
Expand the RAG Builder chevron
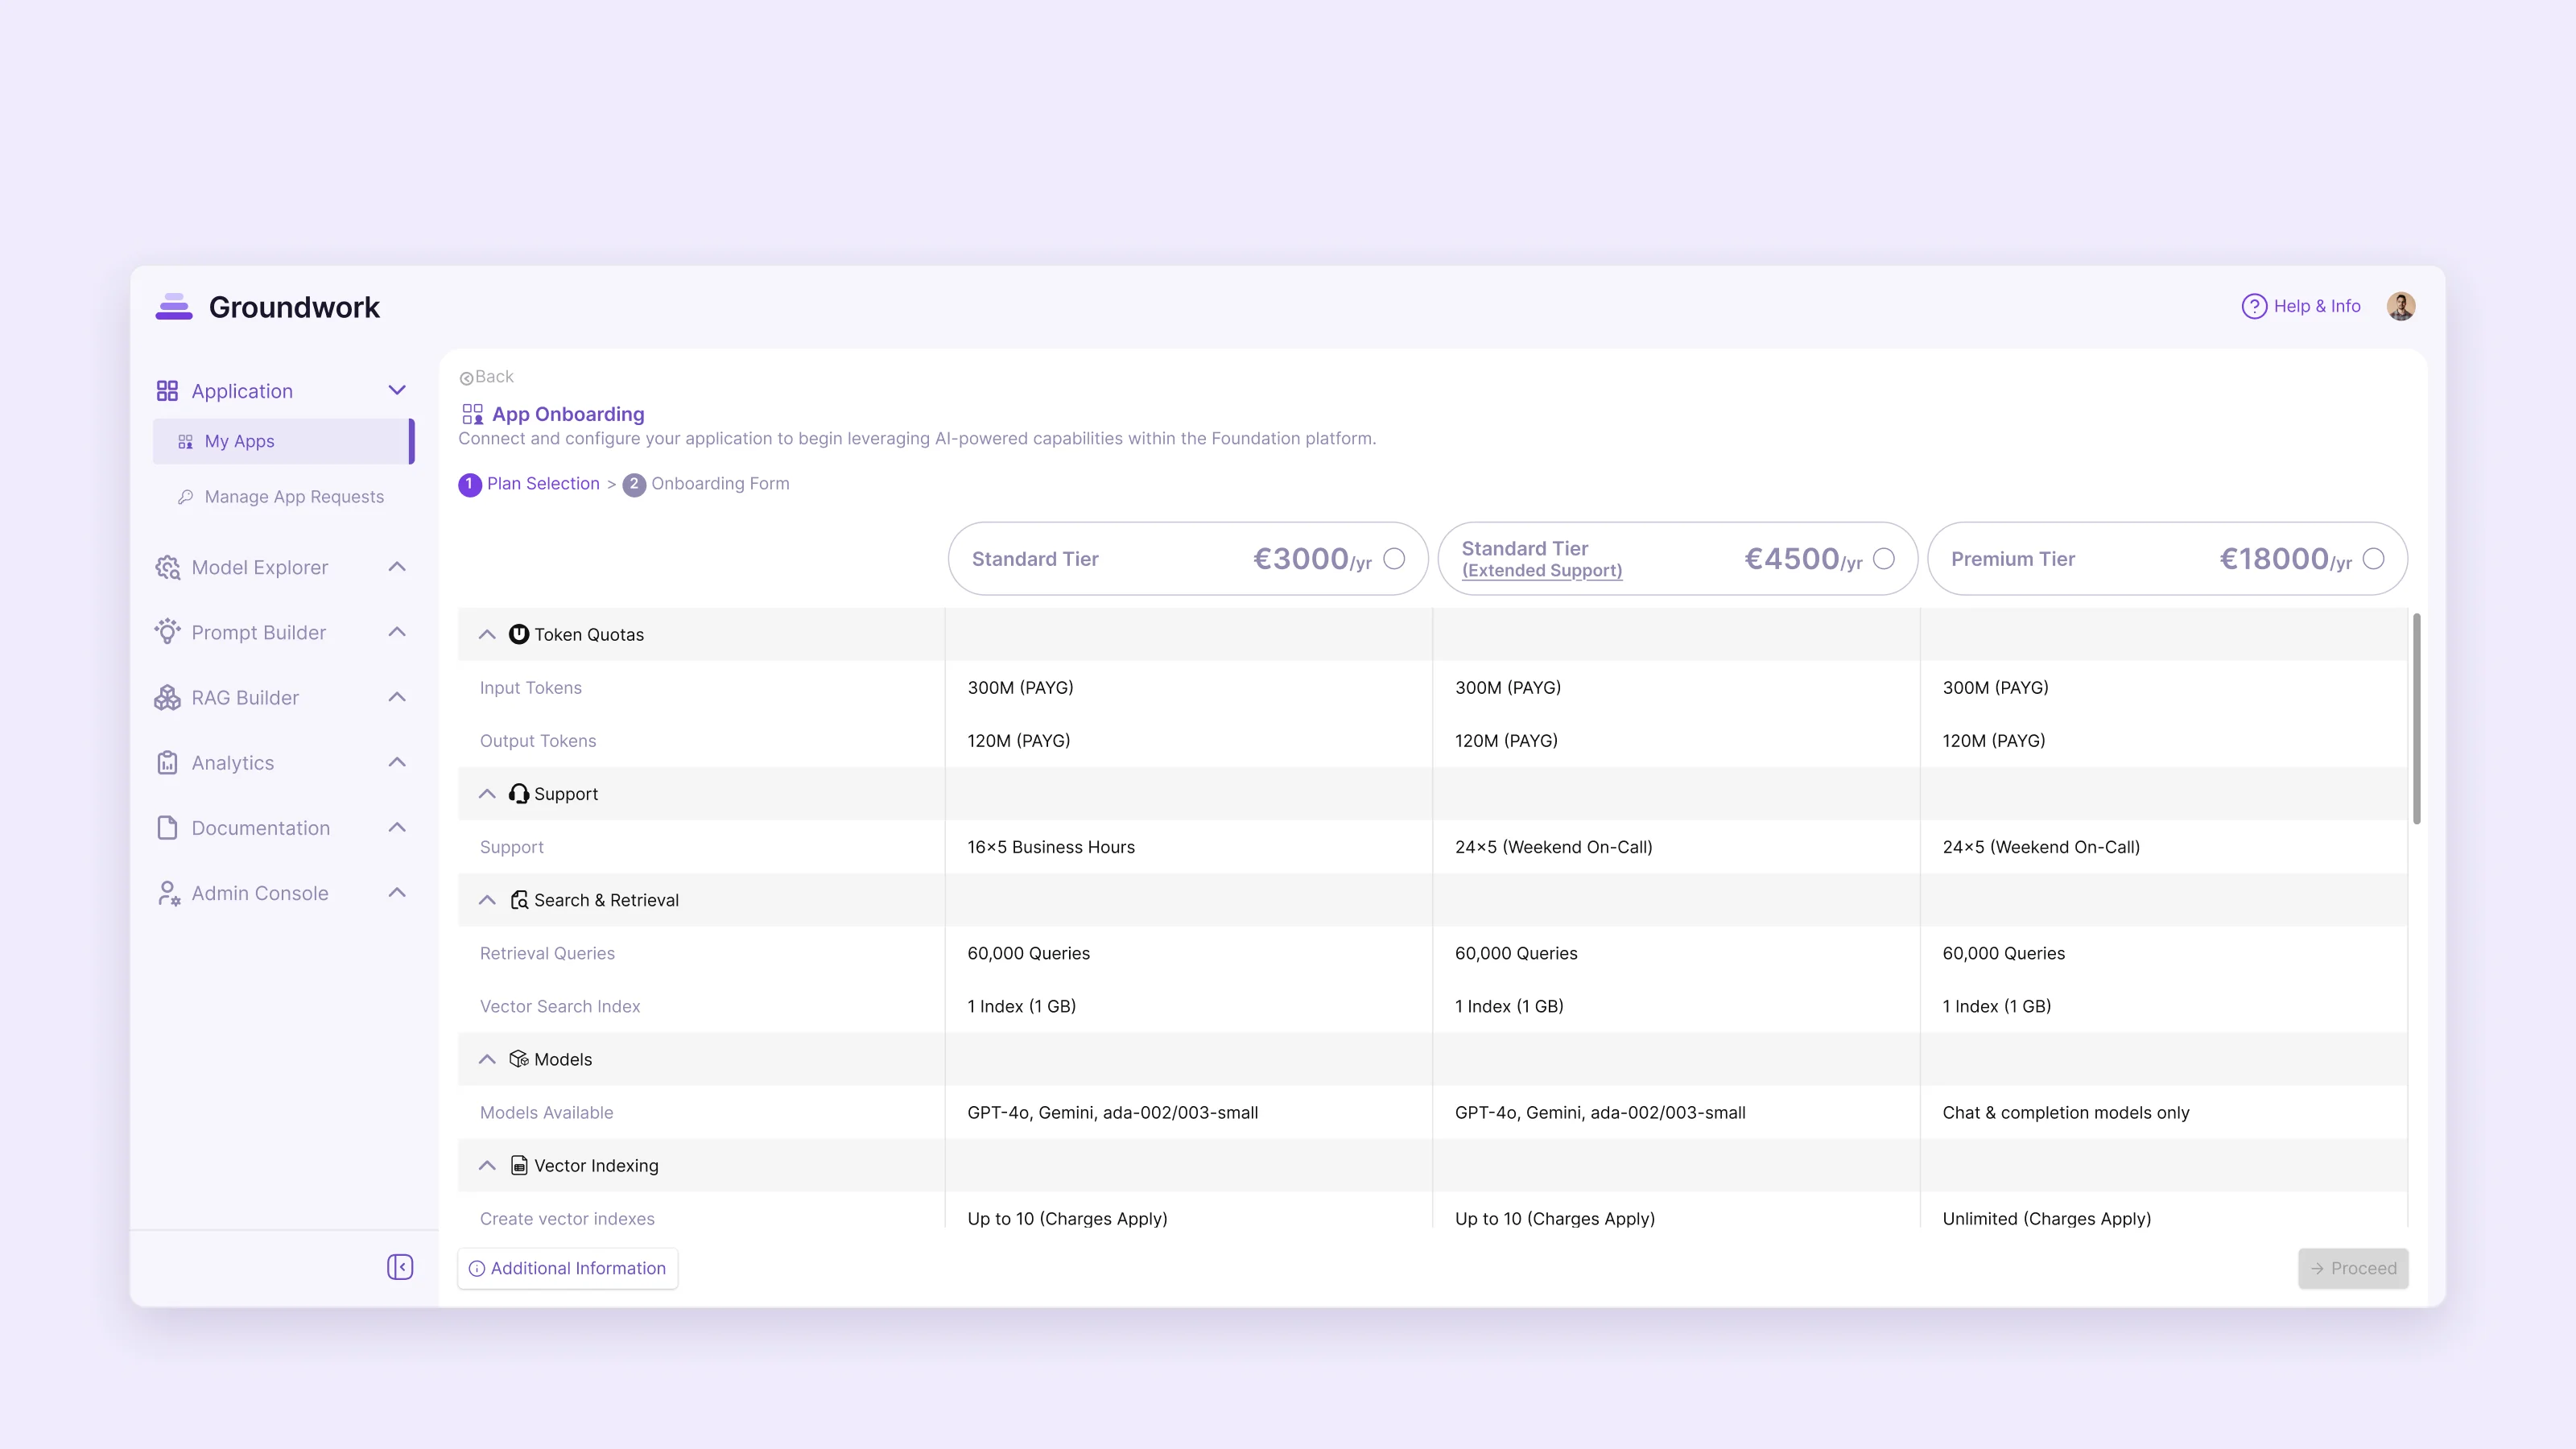[x=397, y=697]
